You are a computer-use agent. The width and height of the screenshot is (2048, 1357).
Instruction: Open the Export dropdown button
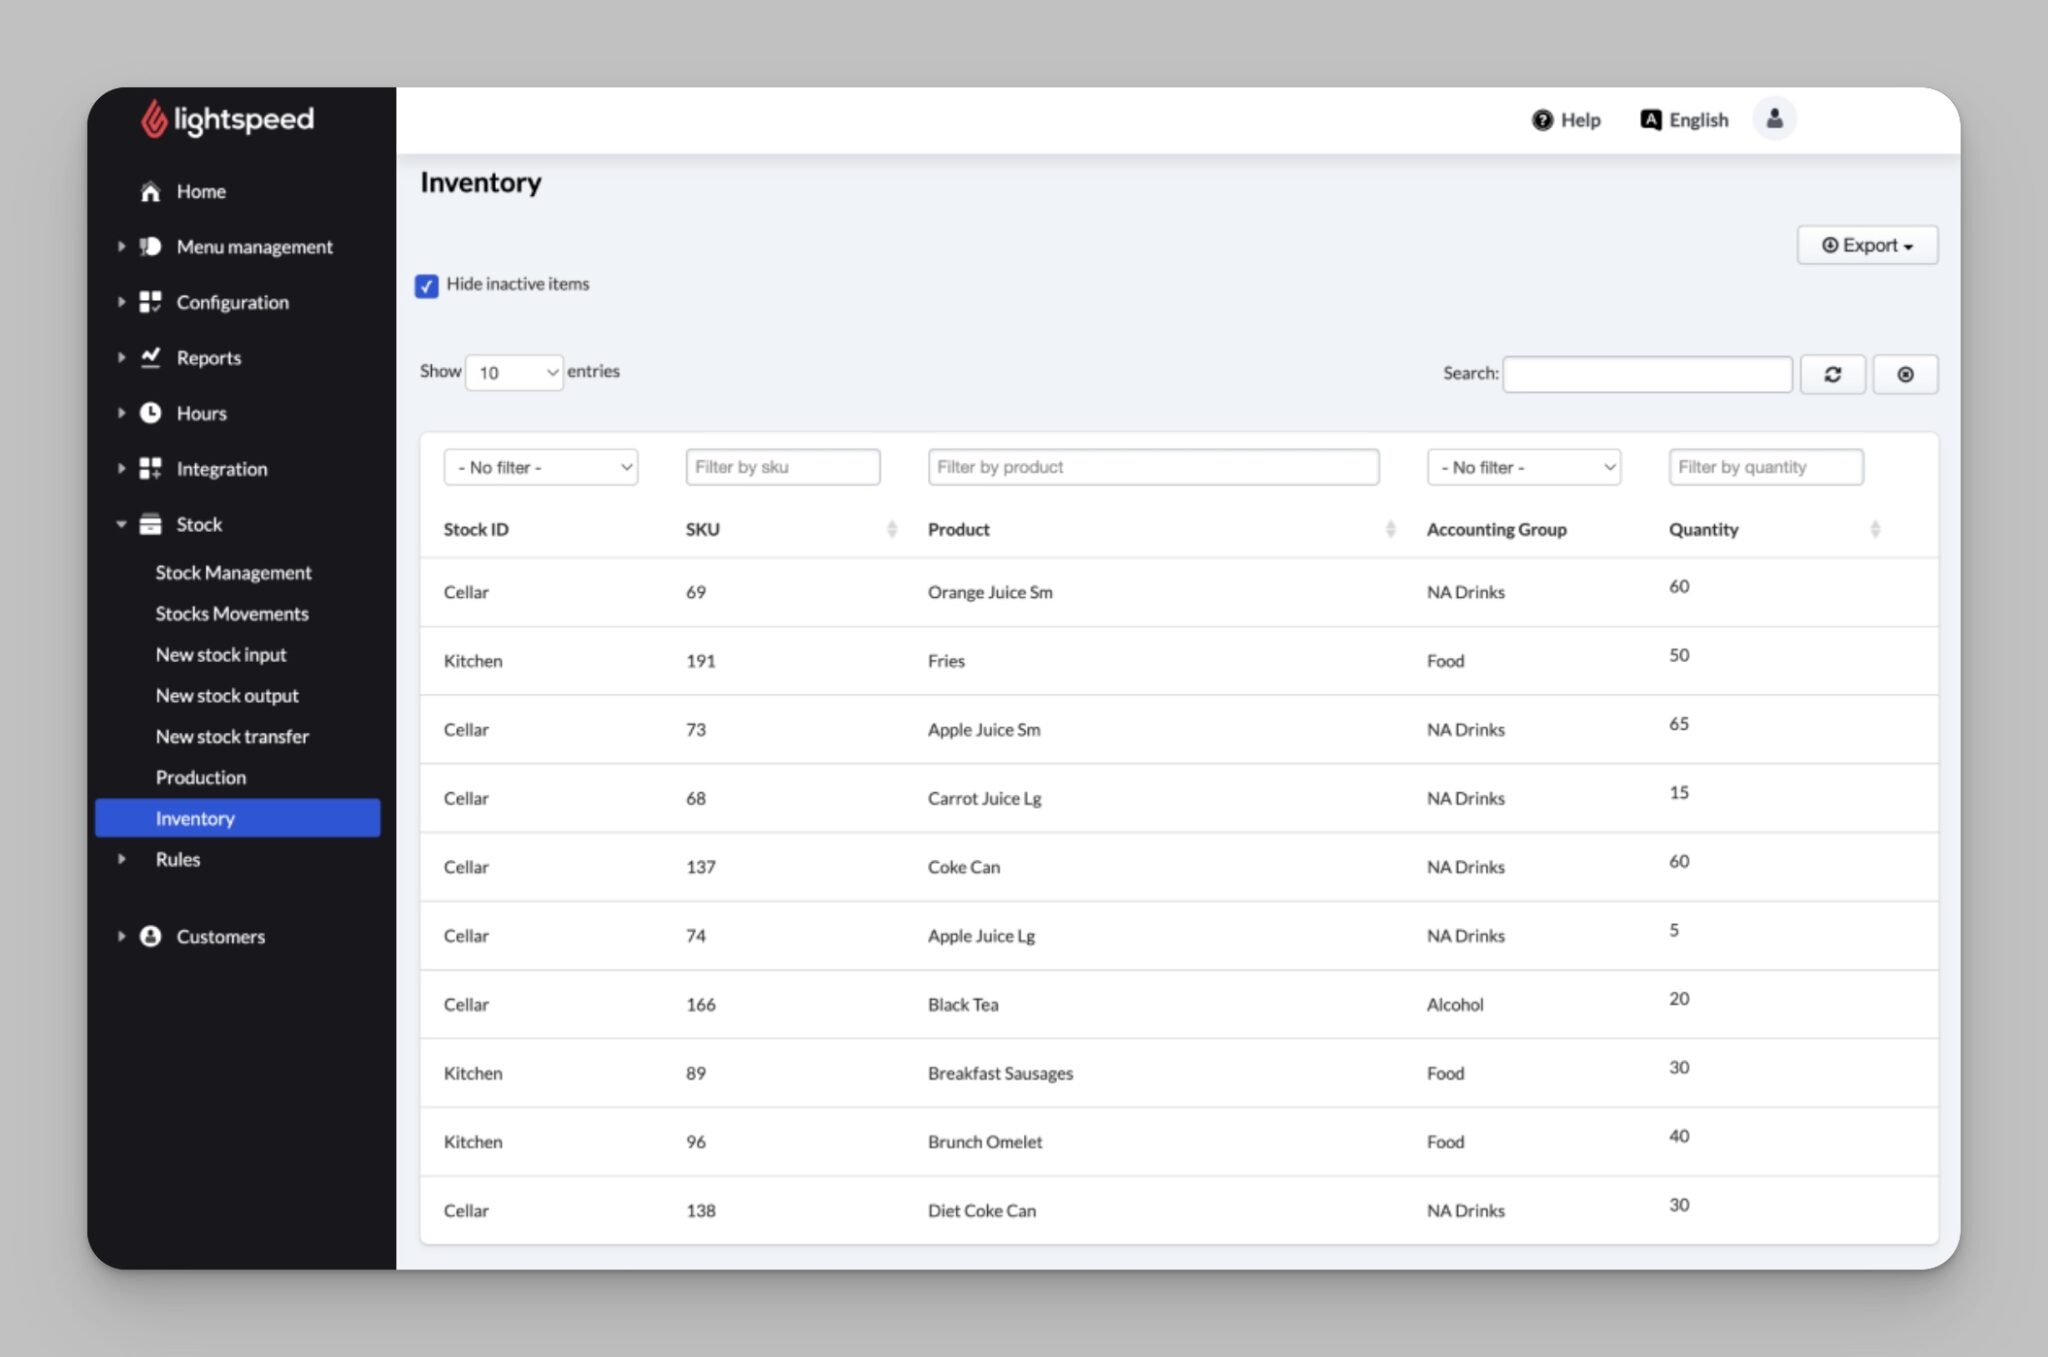tap(1867, 245)
